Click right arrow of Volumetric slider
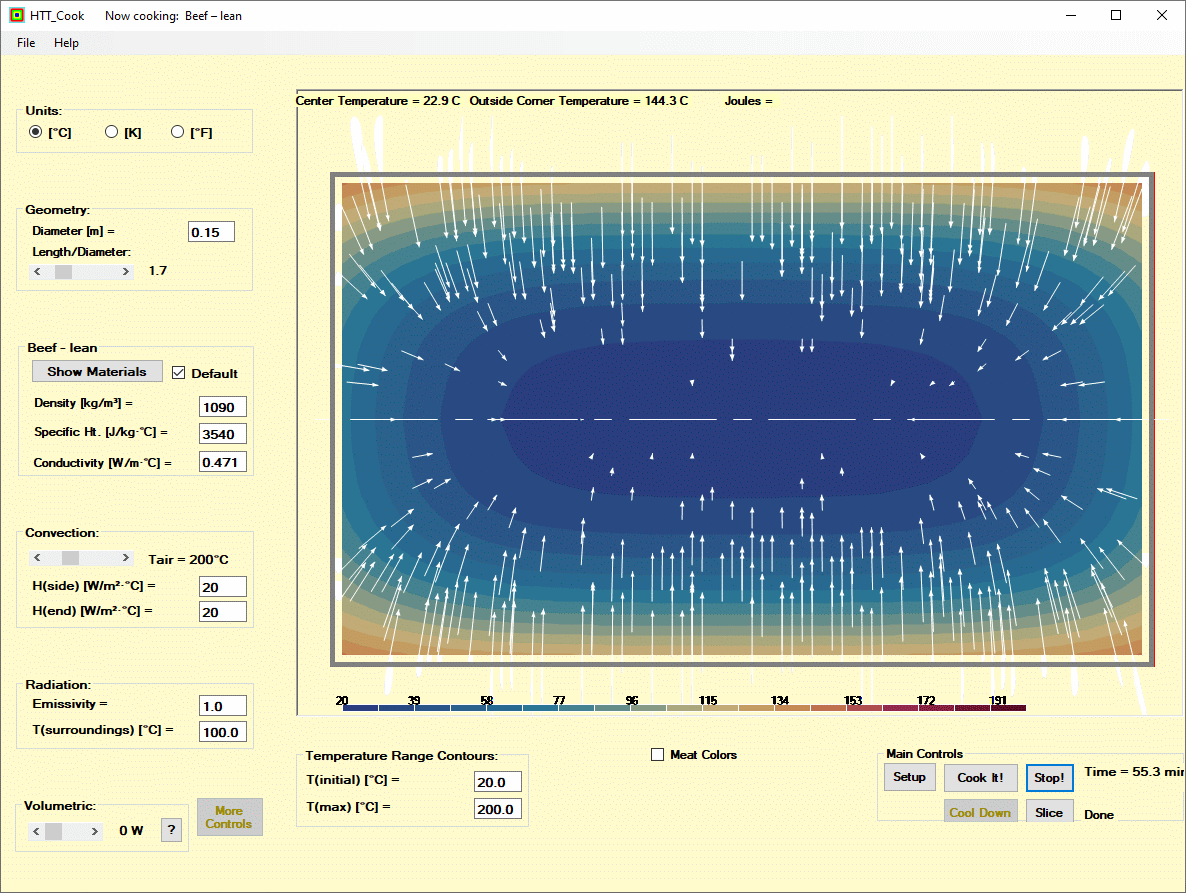This screenshot has height=893, width=1186. [x=95, y=831]
